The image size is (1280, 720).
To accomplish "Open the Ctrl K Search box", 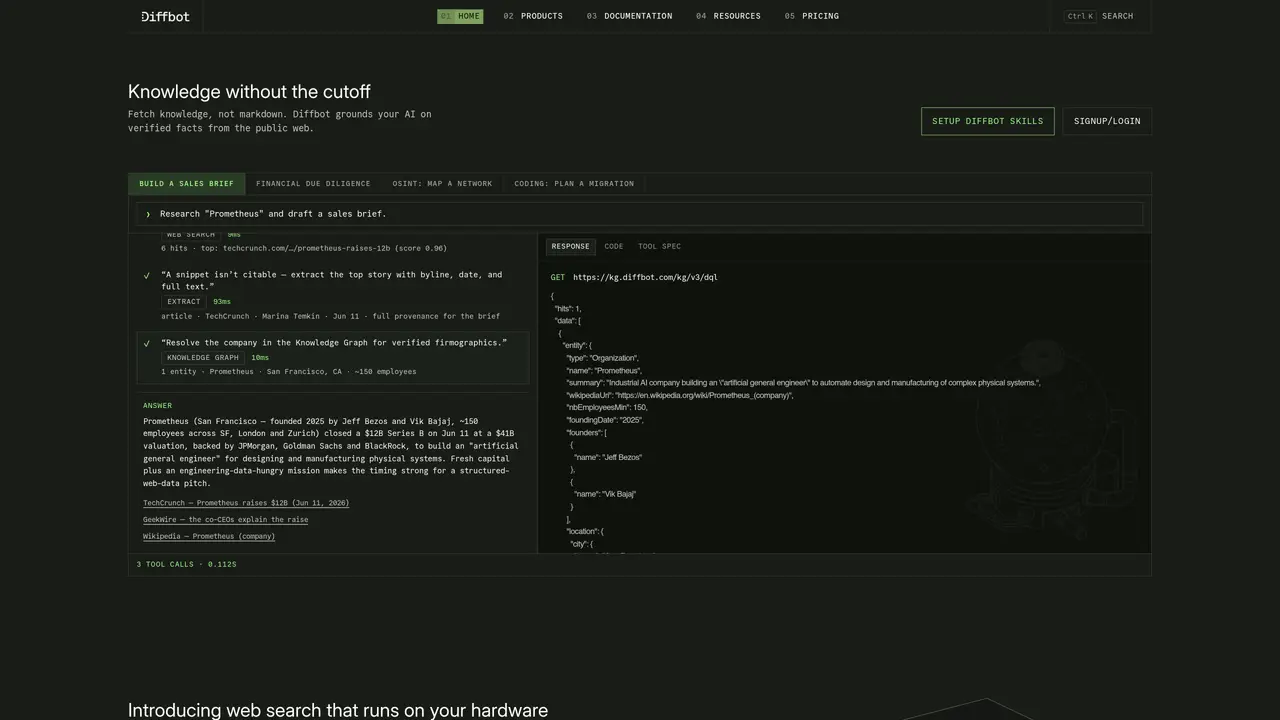I will [x=1099, y=16].
